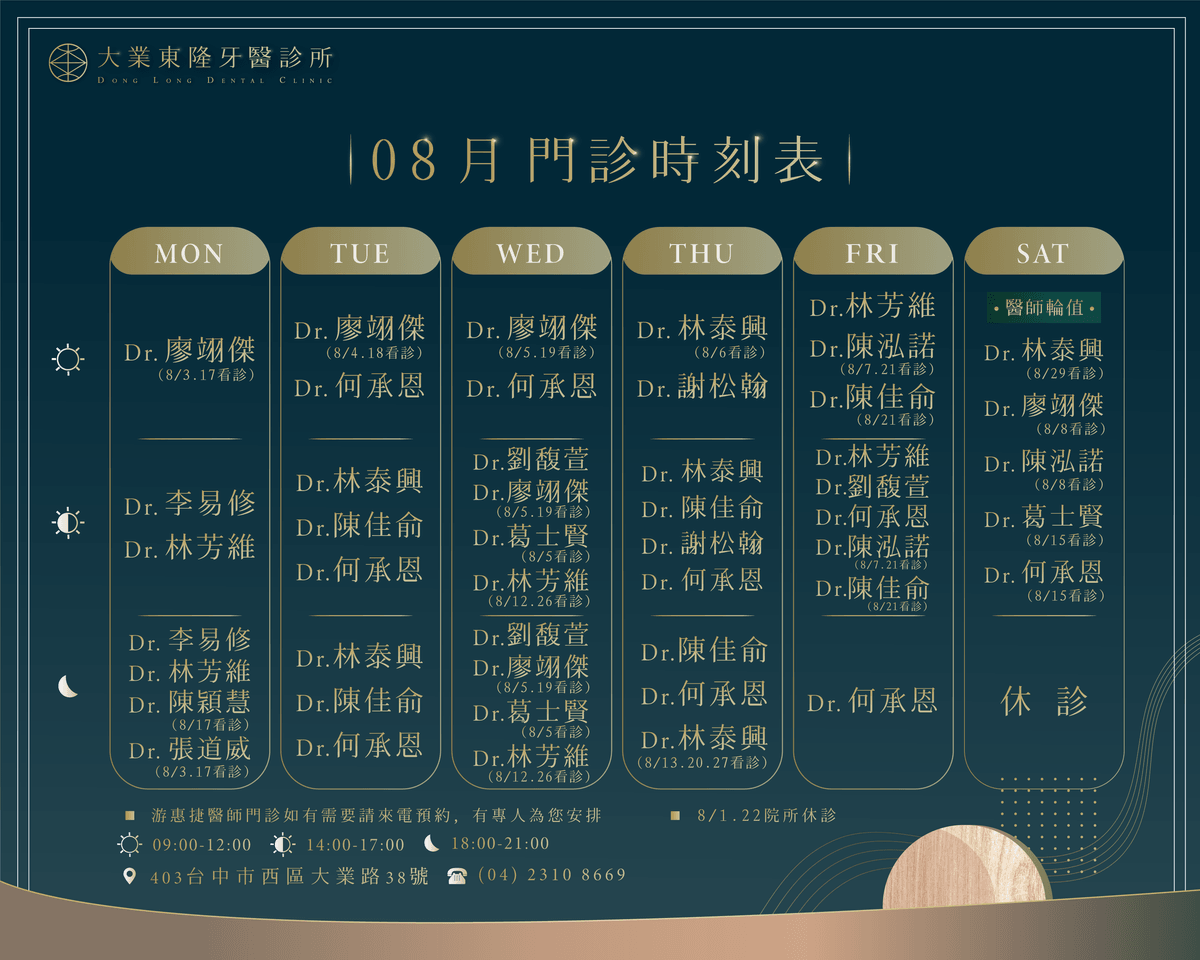Select the TUE column header
The image size is (1200, 960).
[360, 253]
